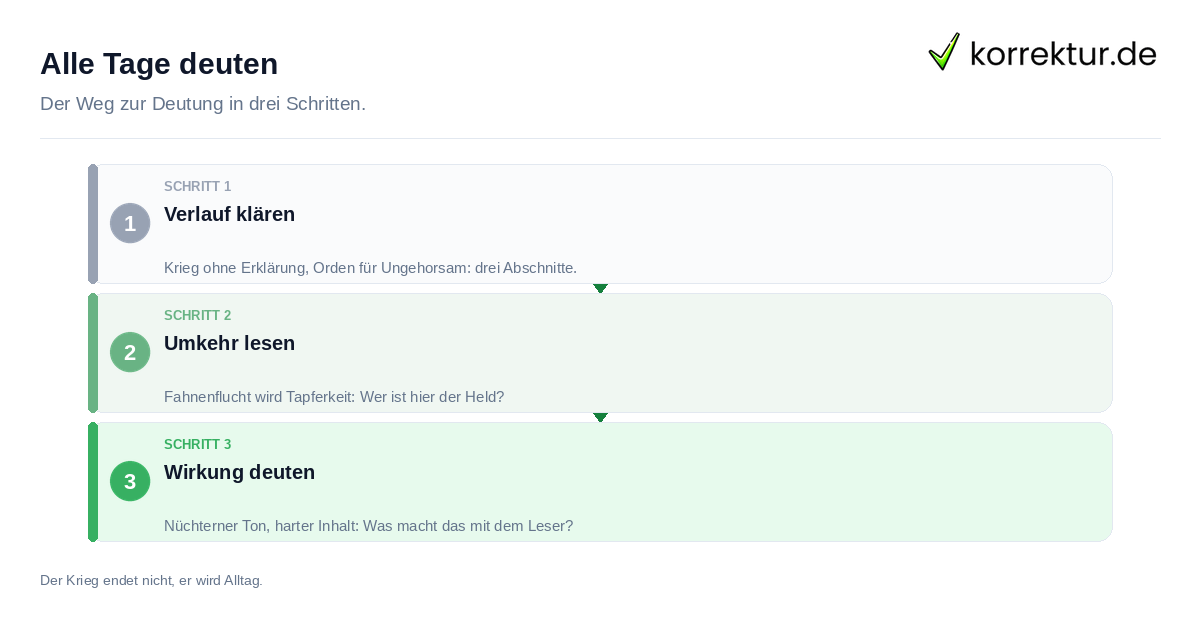Open the 'Wirkung deuten' step heading
The image size is (1200, 630).
(x=239, y=472)
